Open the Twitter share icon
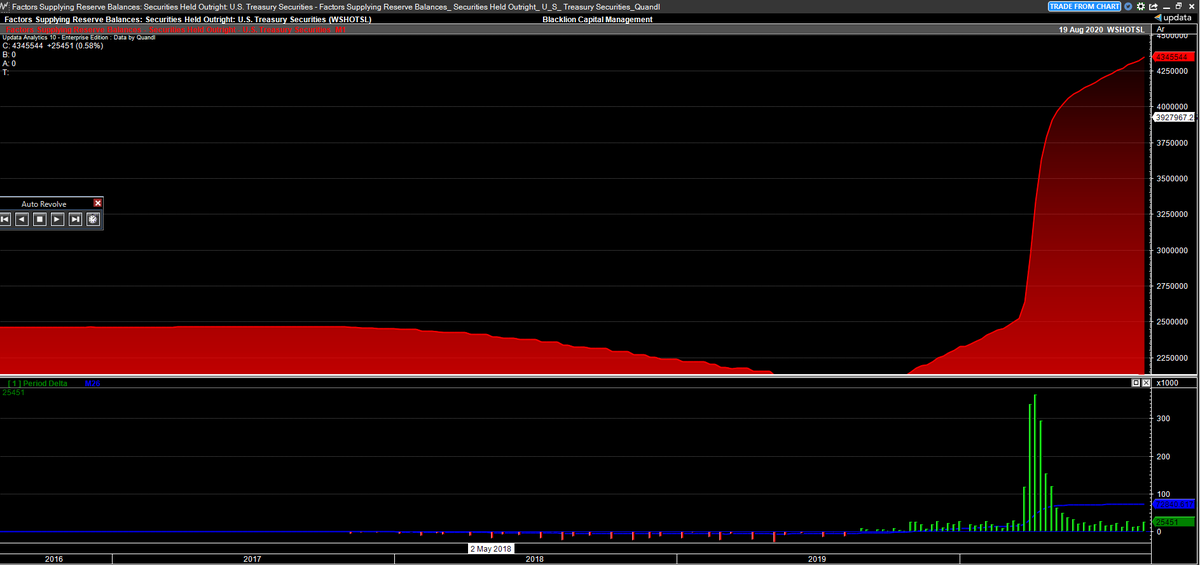This screenshot has height=565, width=1200. [1128, 6]
